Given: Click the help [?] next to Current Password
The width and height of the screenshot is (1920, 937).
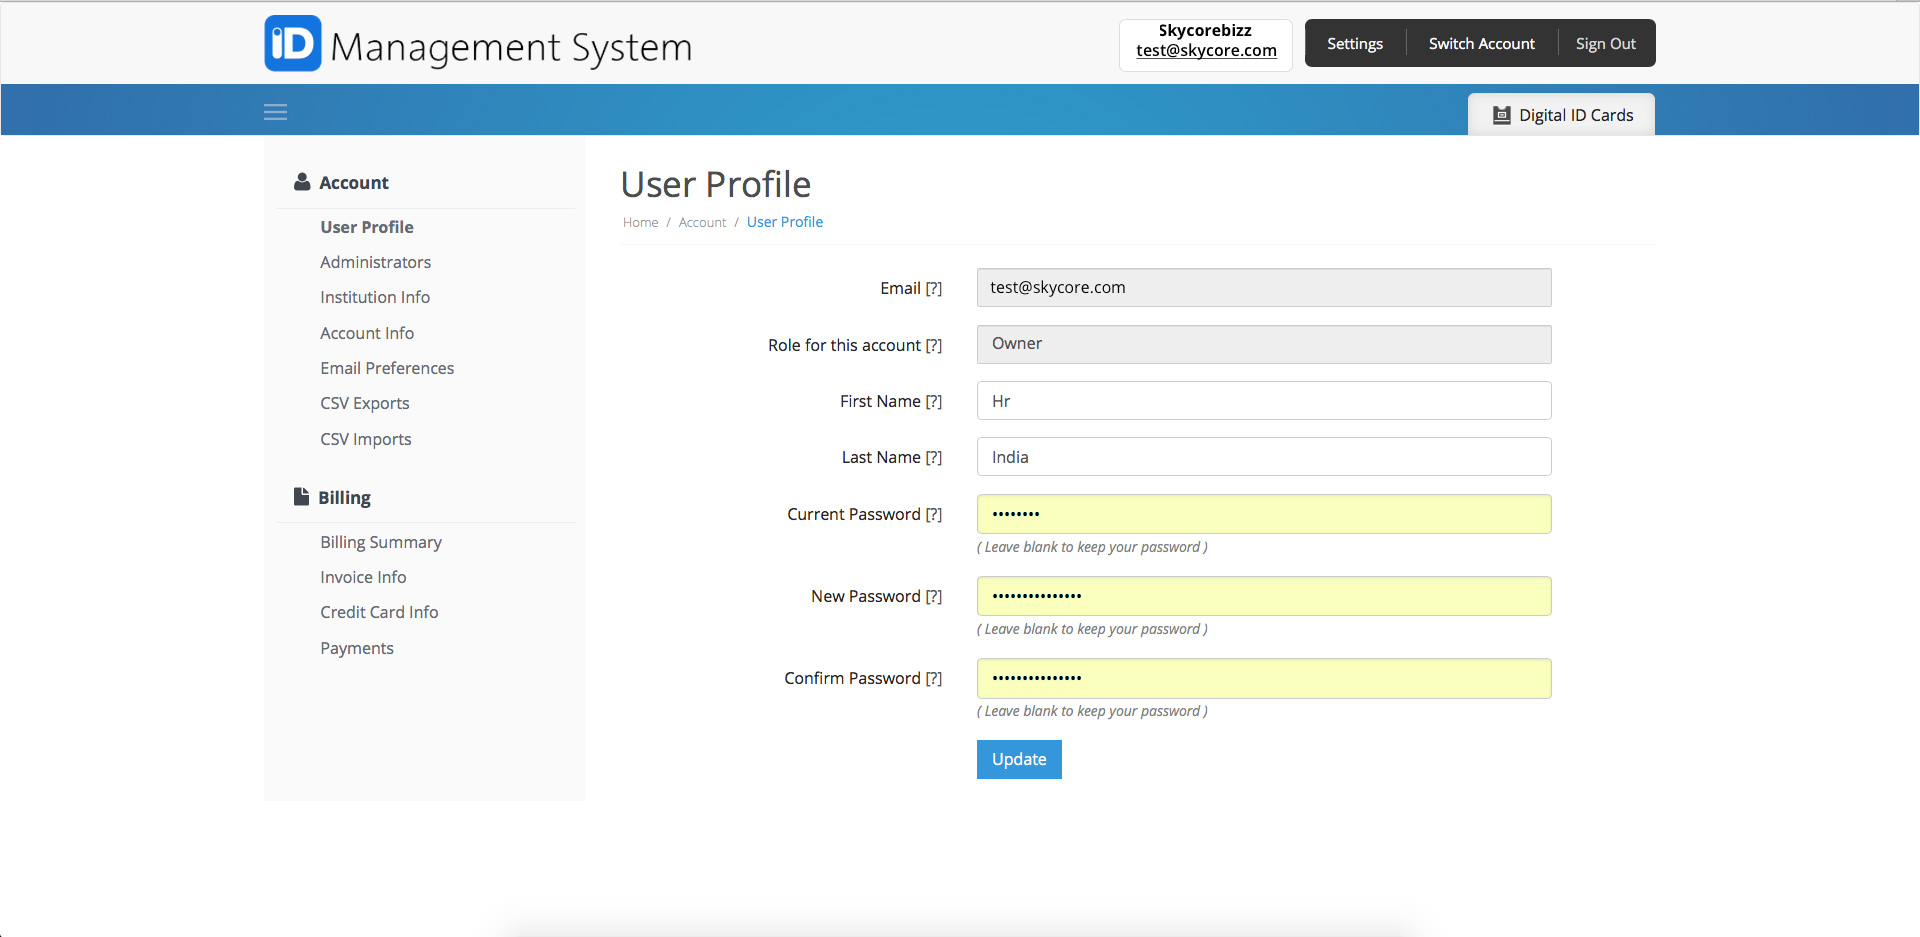Looking at the screenshot, I should pos(934,514).
